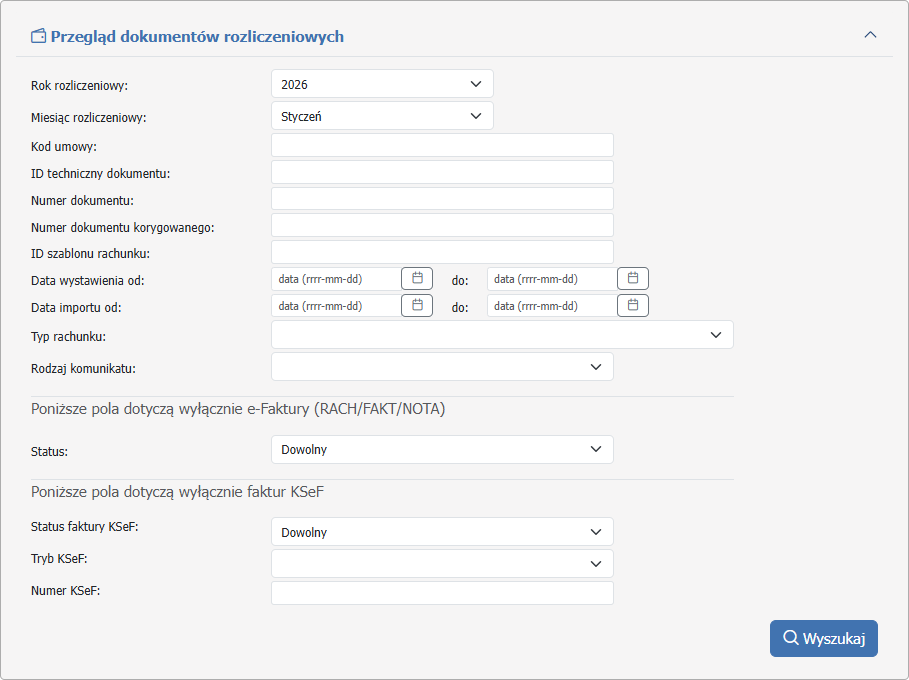Viewport: 909px width, 680px height.
Task: Click the Data wystawienia od date input
Action: (335, 279)
